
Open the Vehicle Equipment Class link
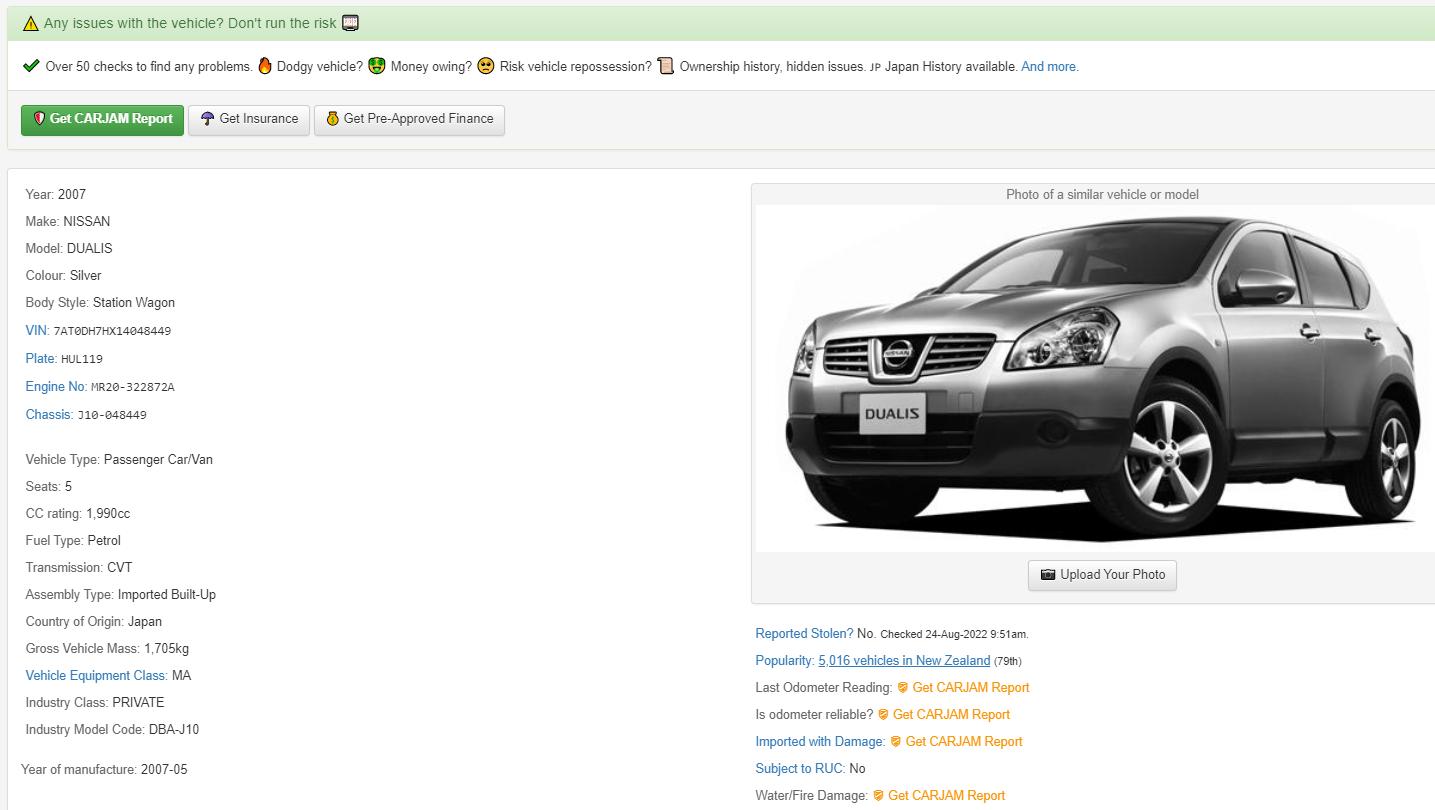tap(96, 676)
